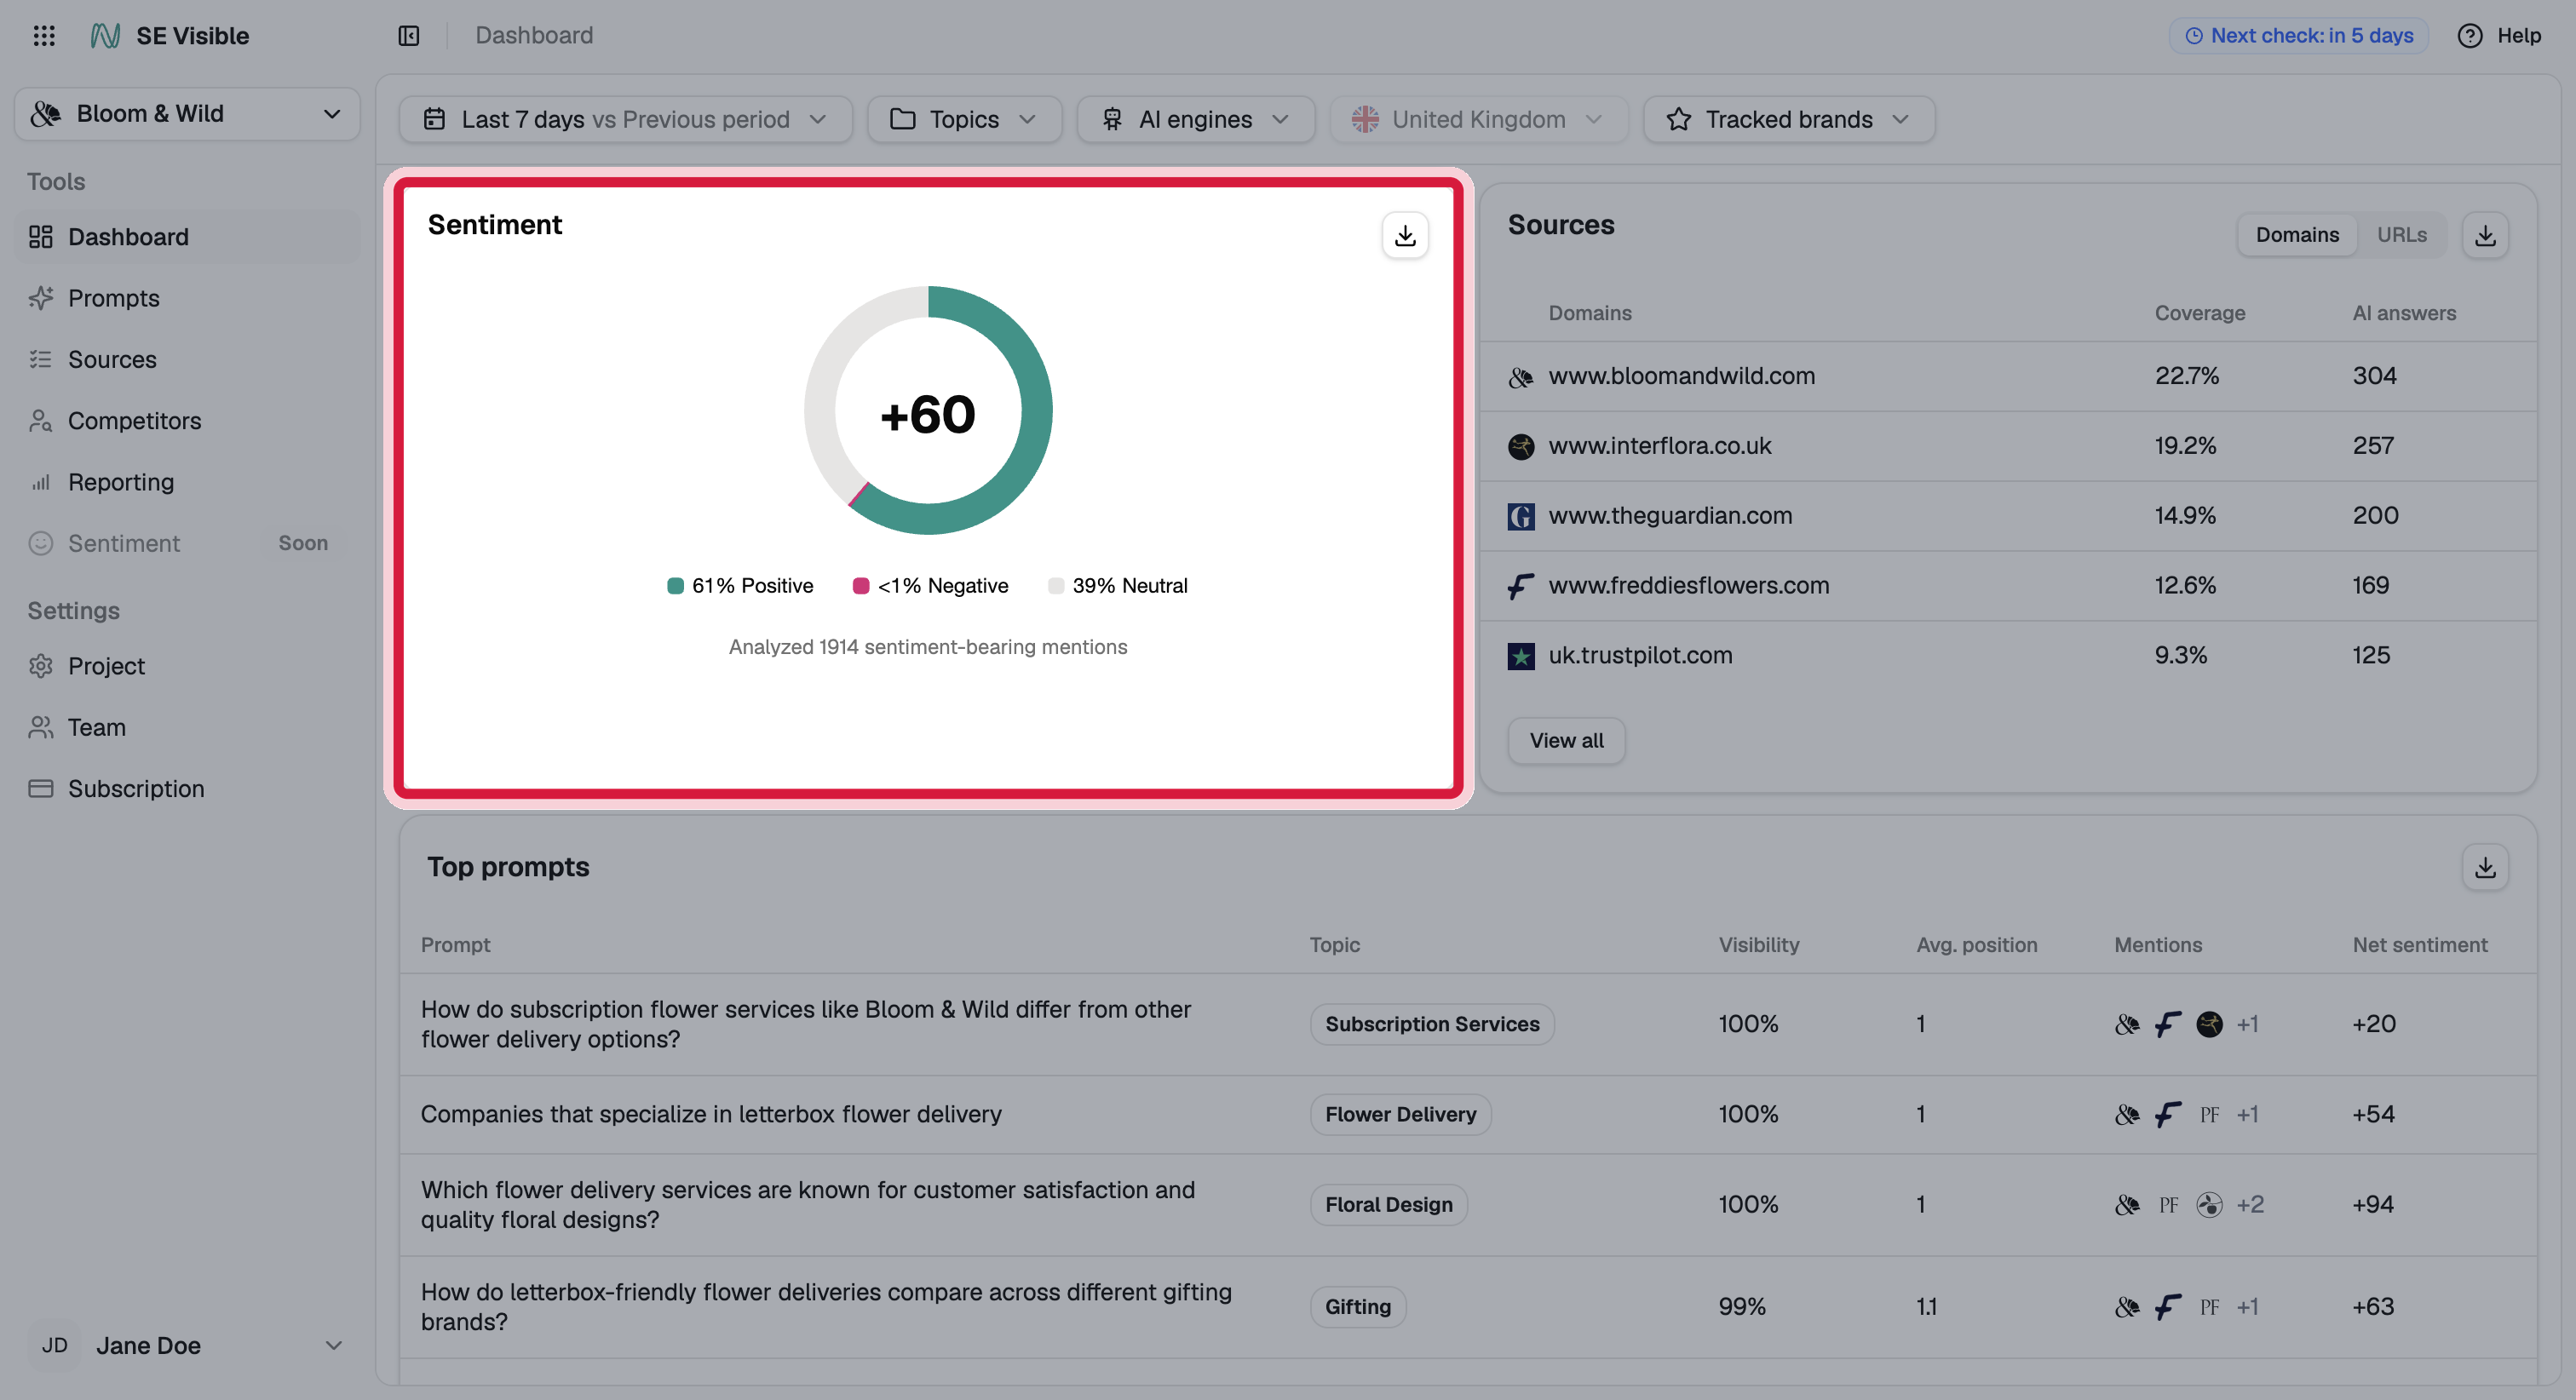
Task: Click the Freddie's Flowers favicon in Sources
Action: click(1521, 586)
